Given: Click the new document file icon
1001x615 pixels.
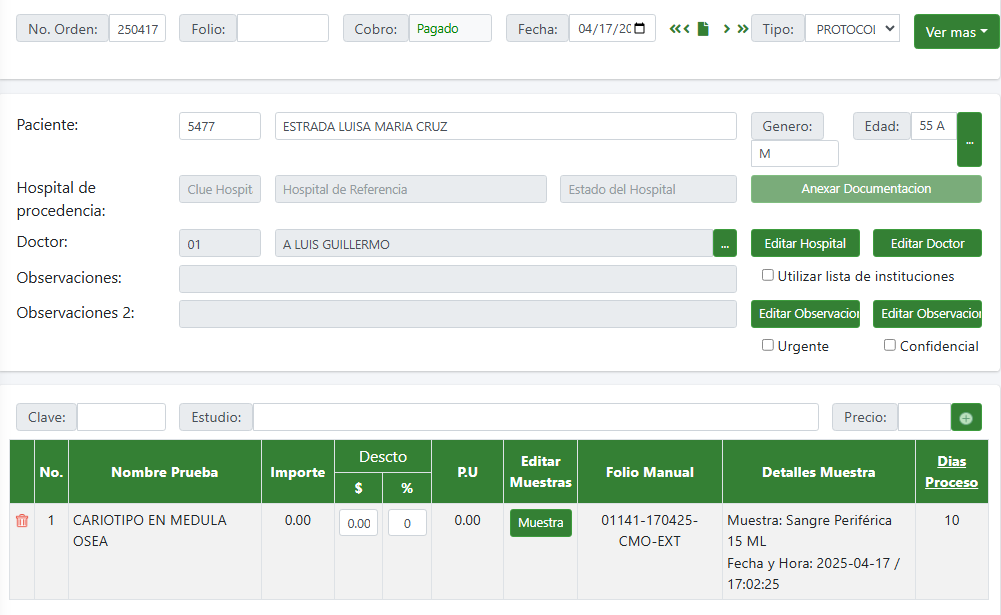Looking at the screenshot, I should click(x=703, y=29).
